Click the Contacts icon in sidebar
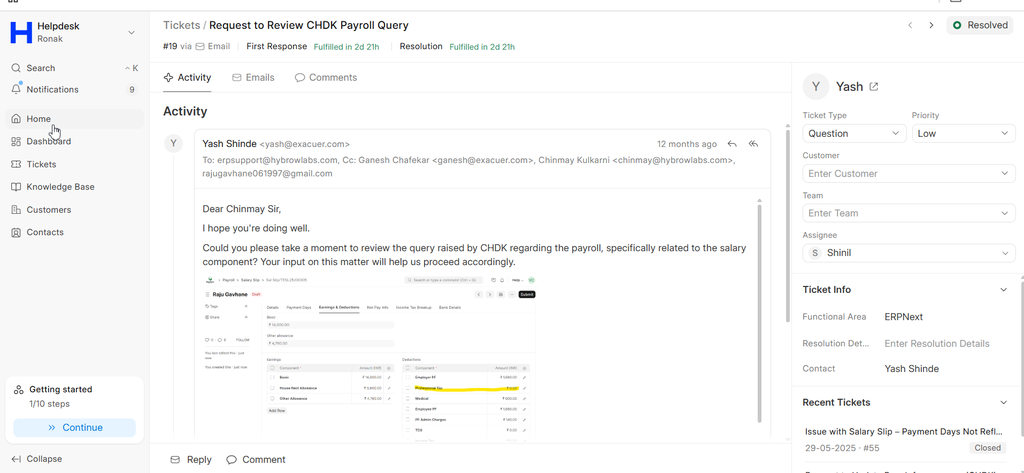 click(16, 232)
